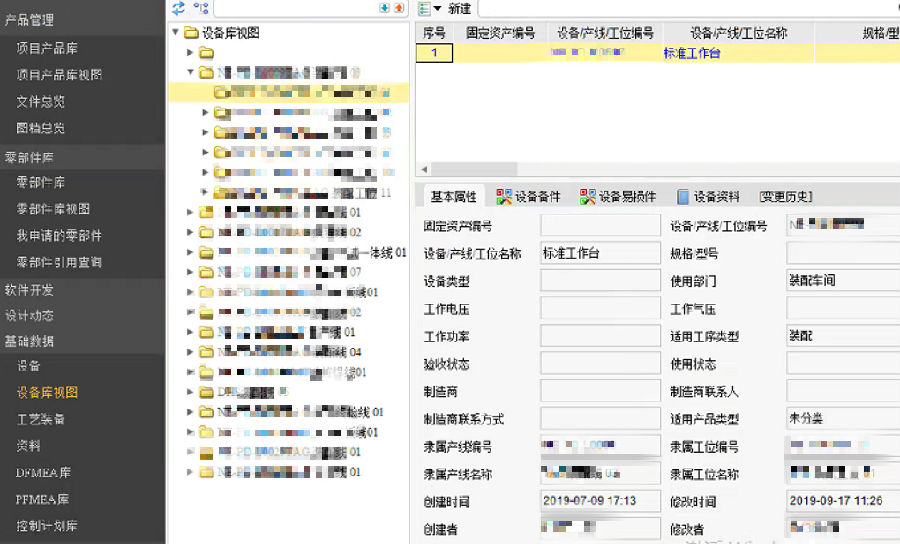Viewport: 900px width, 544px height.
Task: Switch to the 设备易损件 tab
Action: coord(618,197)
